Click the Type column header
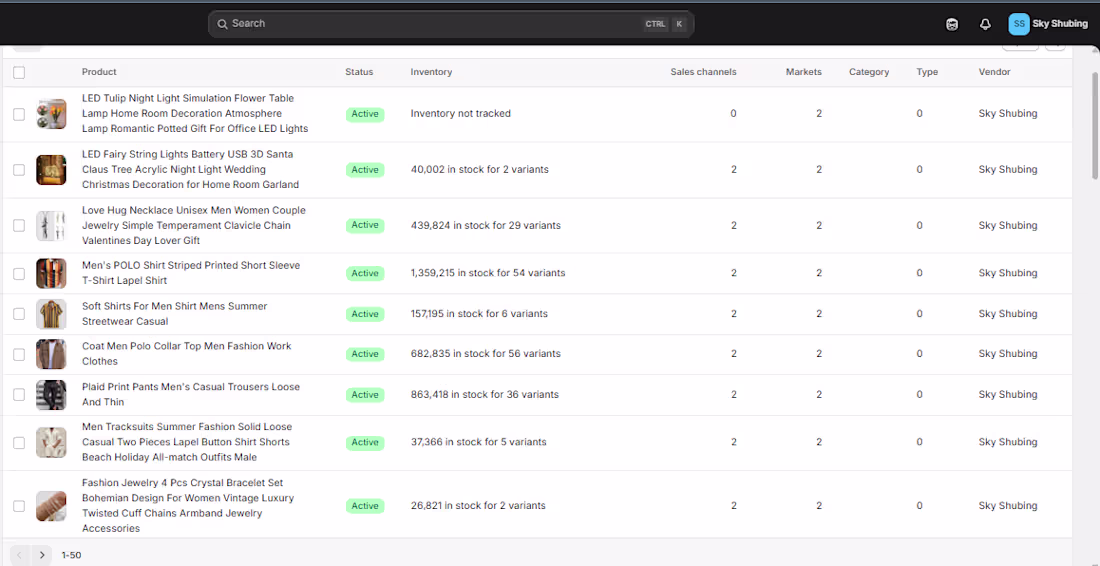This screenshot has width=1100, height=566. (x=927, y=72)
